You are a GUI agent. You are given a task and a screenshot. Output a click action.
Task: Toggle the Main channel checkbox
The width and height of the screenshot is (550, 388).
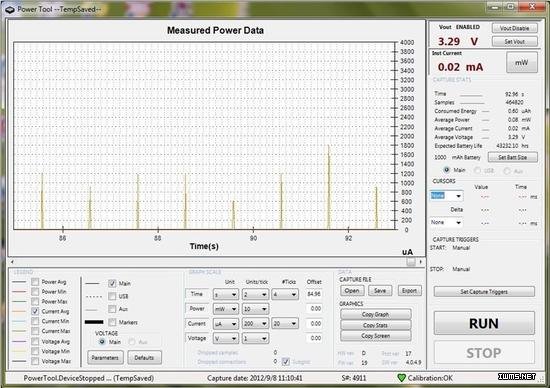tap(112, 283)
